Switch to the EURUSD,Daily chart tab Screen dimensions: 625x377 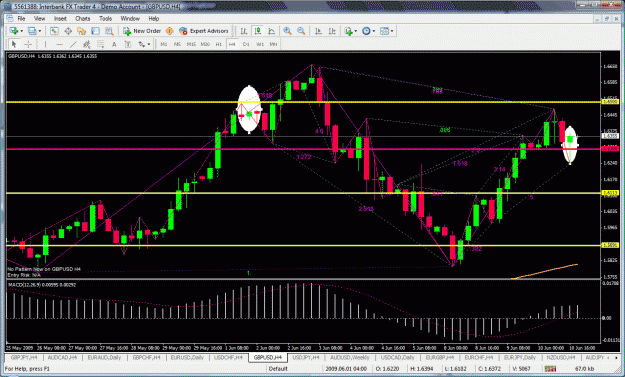tap(187, 357)
